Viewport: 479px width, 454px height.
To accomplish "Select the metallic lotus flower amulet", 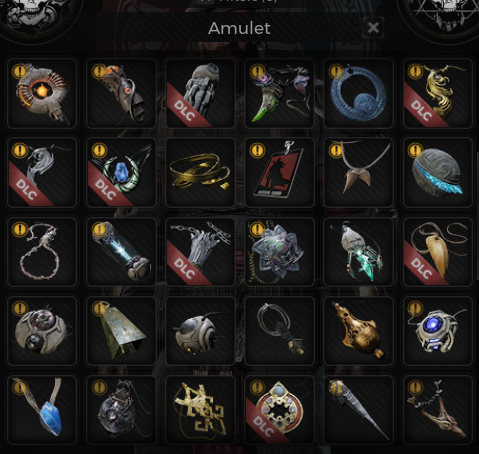I will click(x=279, y=252).
